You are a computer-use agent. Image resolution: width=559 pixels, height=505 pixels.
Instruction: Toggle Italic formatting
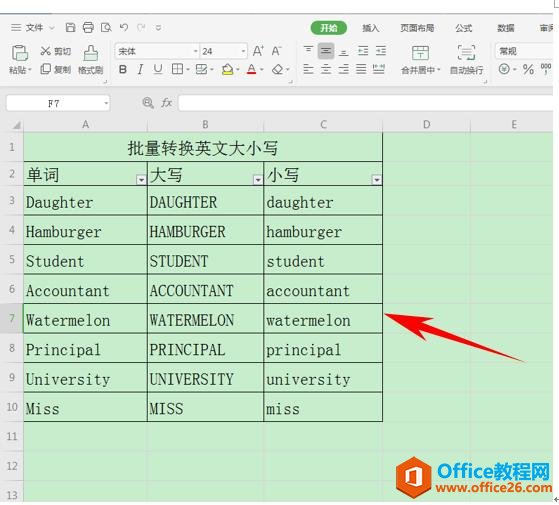point(140,69)
